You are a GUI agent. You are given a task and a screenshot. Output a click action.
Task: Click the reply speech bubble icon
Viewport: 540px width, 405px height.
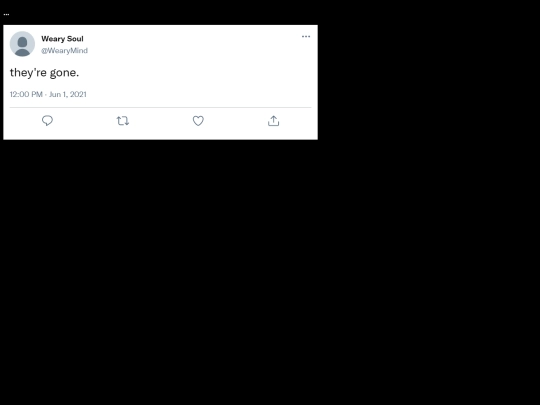[x=47, y=121]
